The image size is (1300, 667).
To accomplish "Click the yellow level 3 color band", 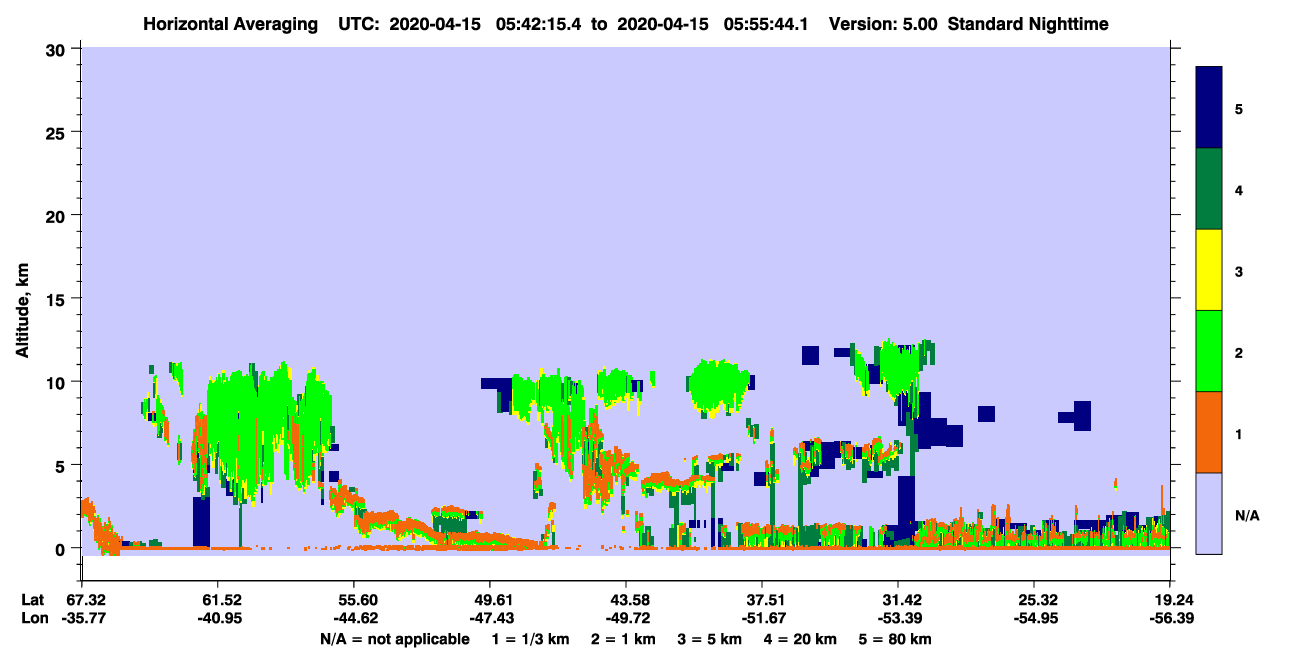I will click(1209, 270).
